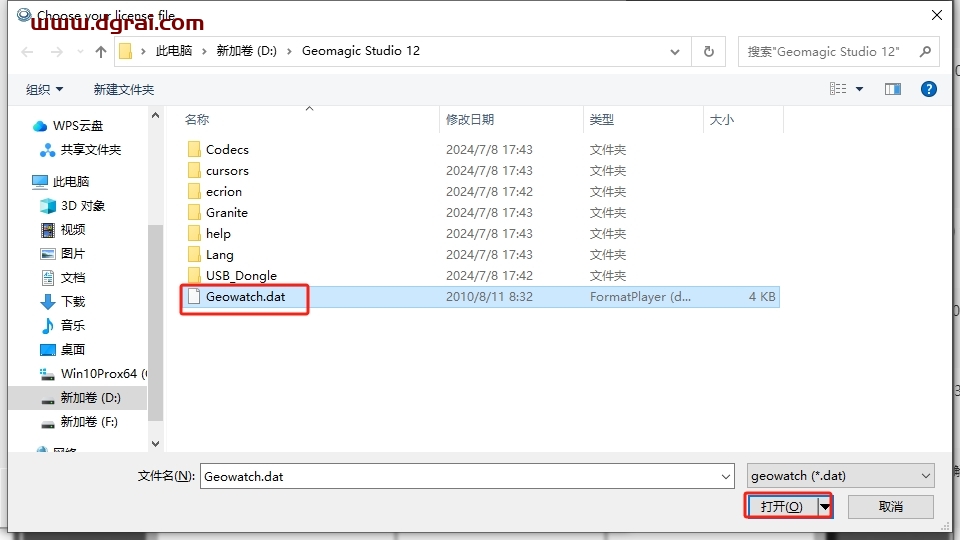Select the 音乐 music folder in sidebar
The height and width of the screenshot is (540, 960).
pyautogui.click(x=72, y=325)
